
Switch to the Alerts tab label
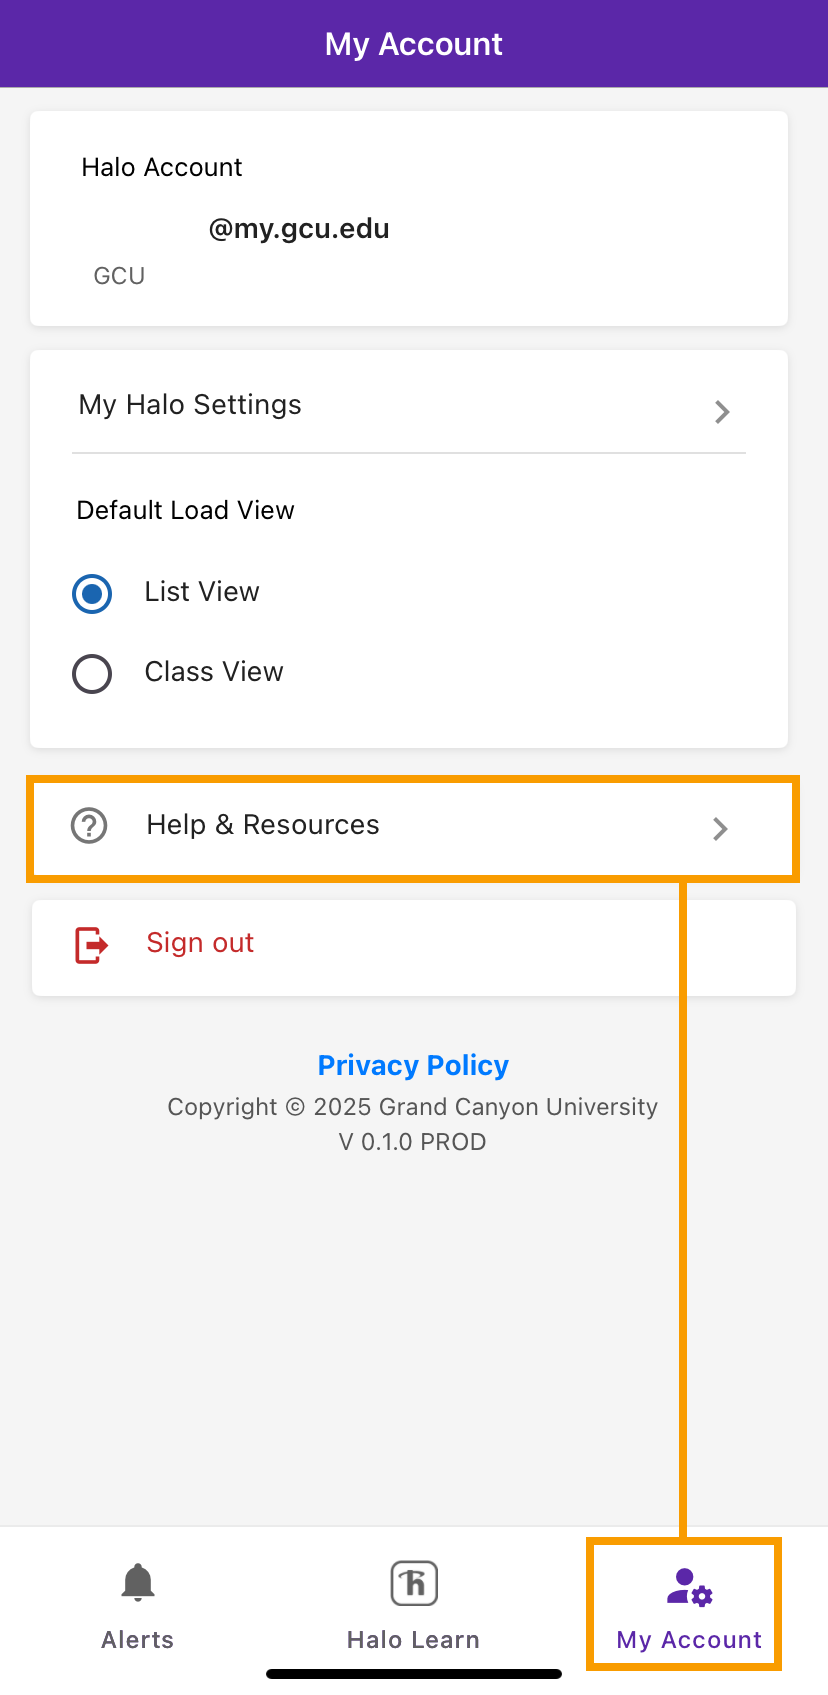(138, 1640)
